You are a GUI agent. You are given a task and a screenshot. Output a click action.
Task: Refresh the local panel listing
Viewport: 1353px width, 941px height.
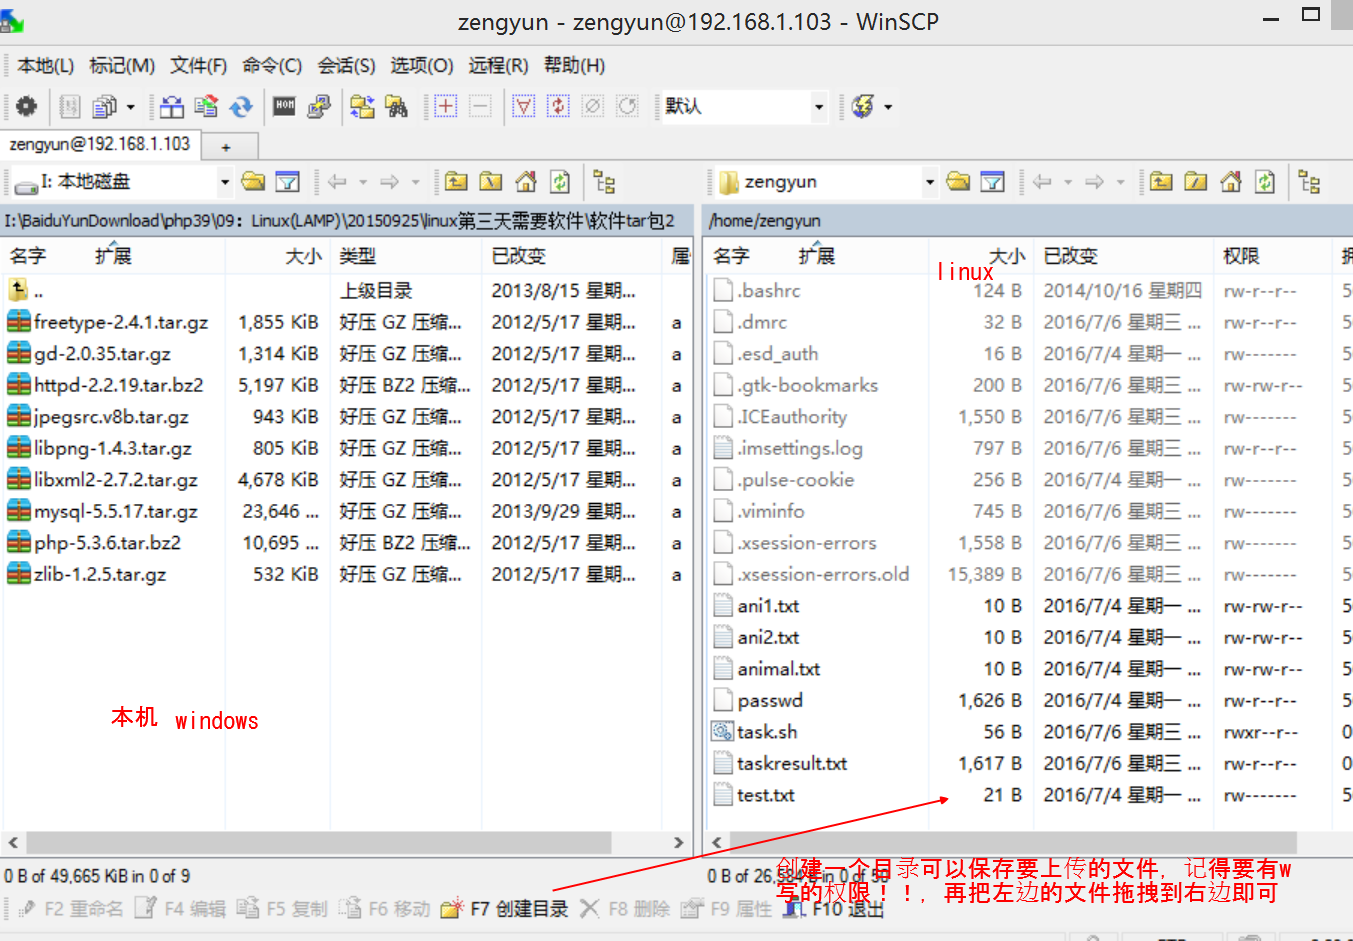pyautogui.click(x=560, y=181)
